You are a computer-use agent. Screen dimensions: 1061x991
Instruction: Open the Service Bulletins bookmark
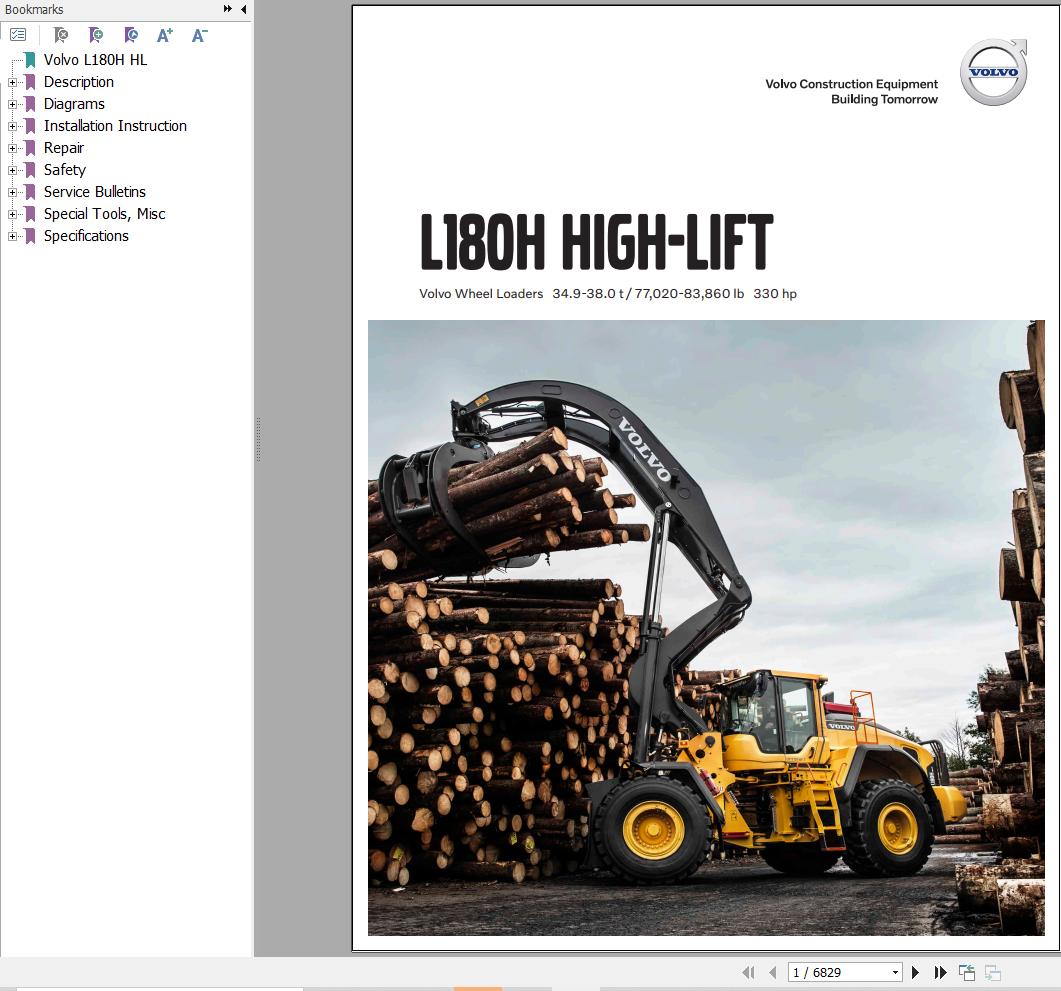pyautogui.click(x=95, y=191)
